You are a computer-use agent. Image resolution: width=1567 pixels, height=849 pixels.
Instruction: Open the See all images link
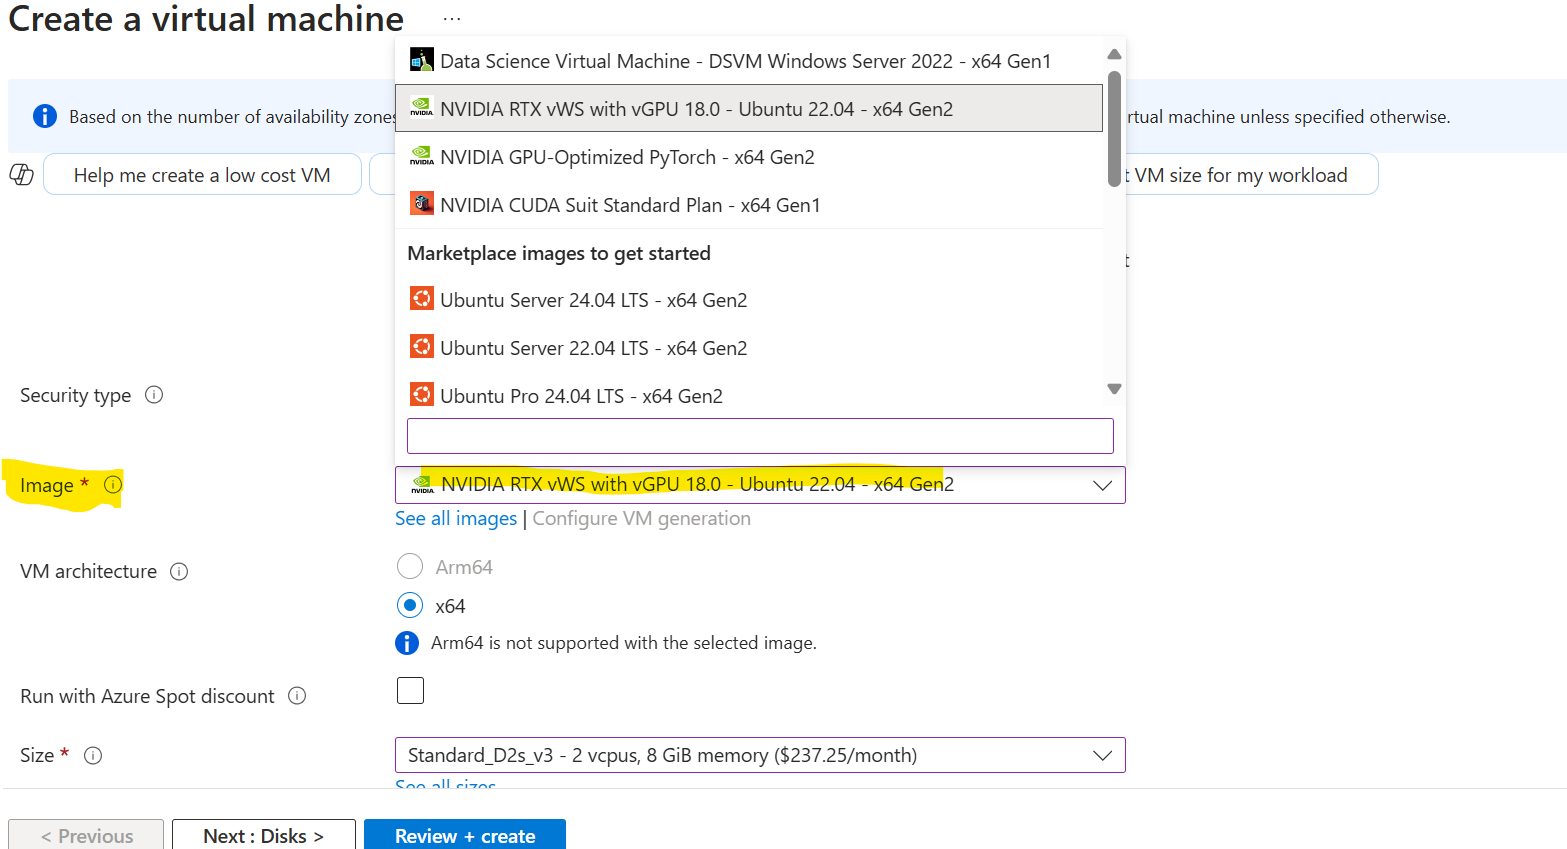click(x=456, y=518)
